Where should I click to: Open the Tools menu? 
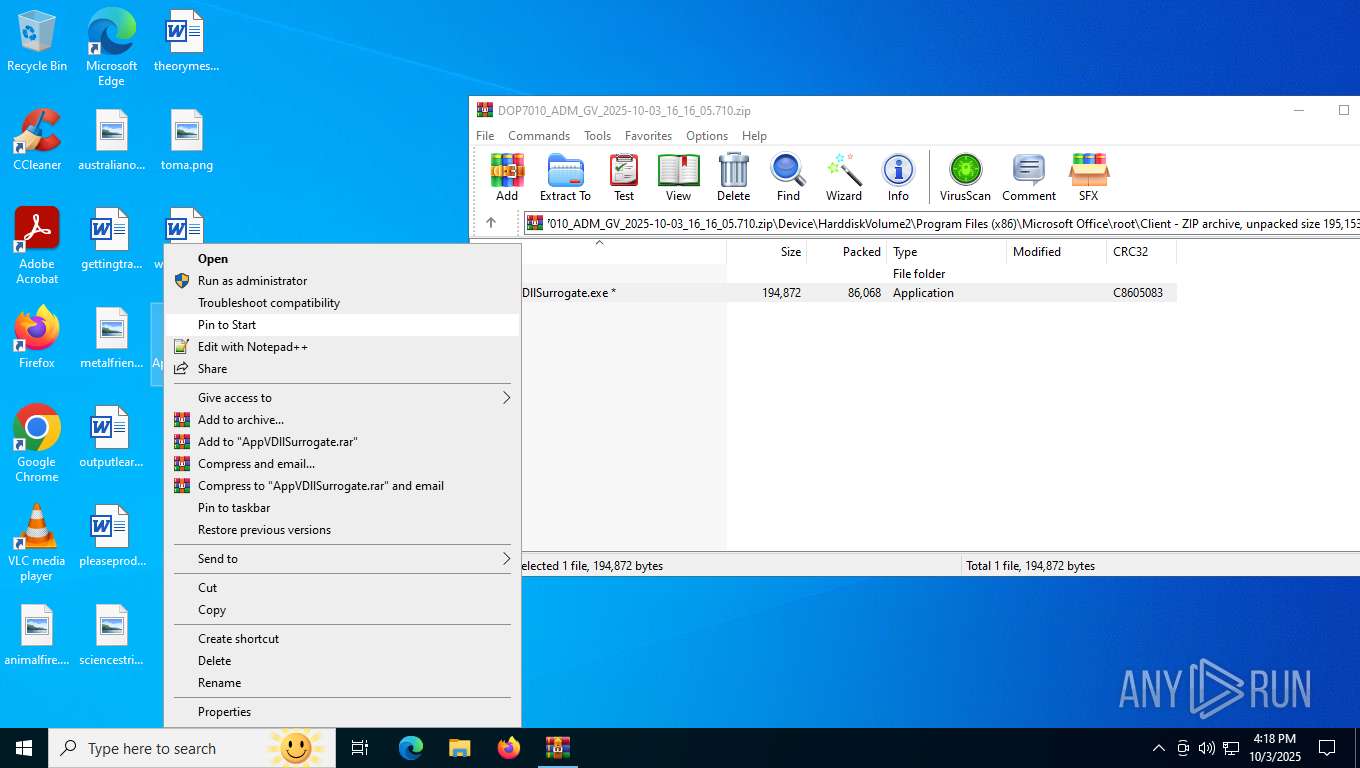point(597,136)
